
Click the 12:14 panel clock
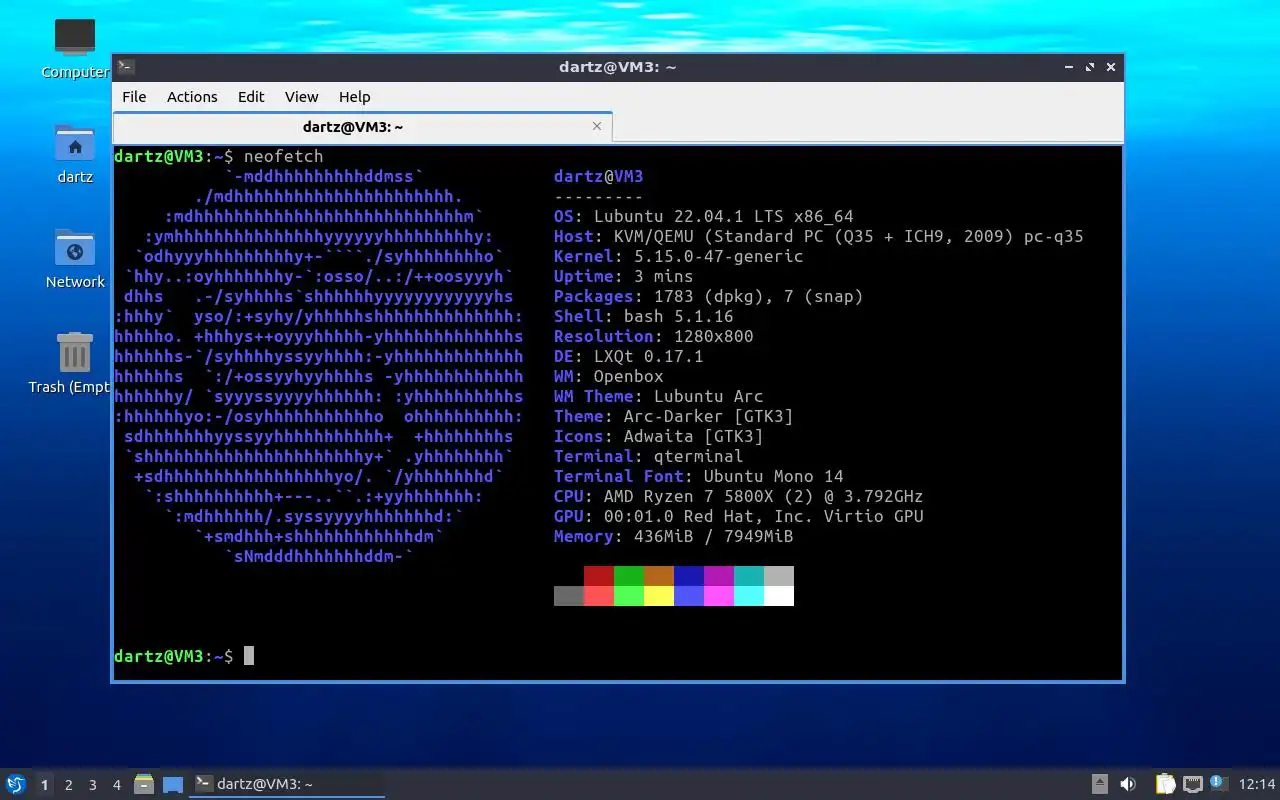point(1257,784)
